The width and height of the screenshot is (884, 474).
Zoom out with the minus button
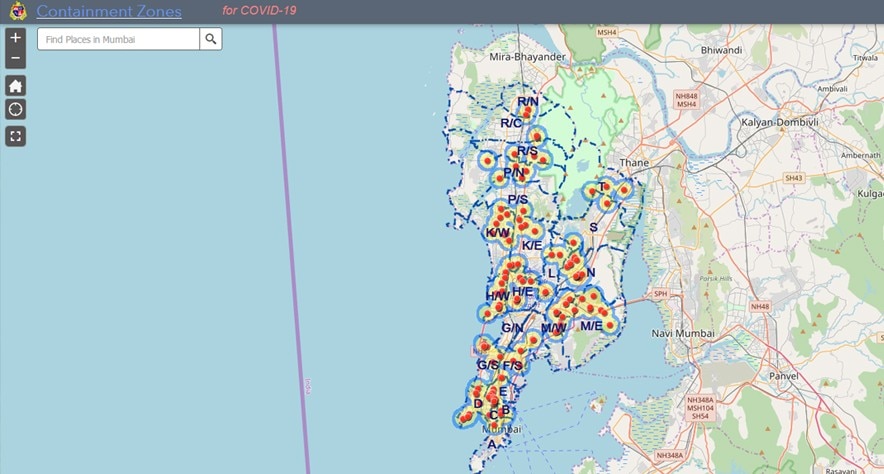15,59
